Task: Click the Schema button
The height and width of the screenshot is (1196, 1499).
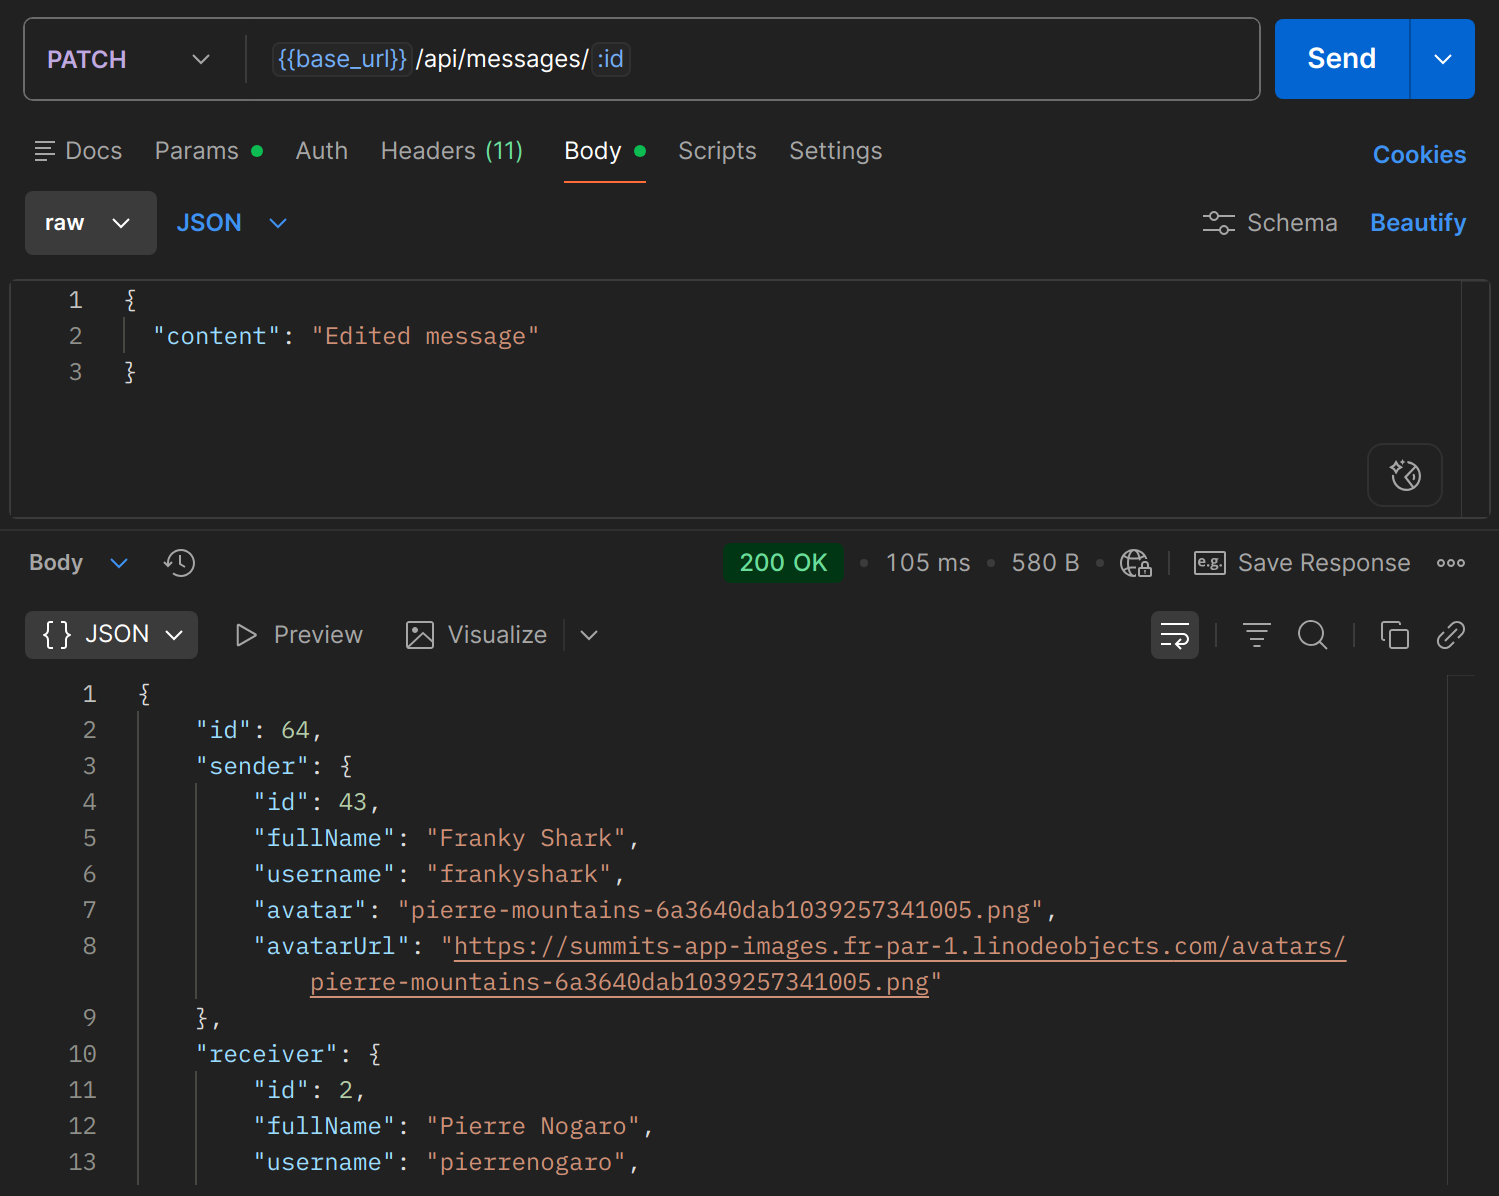Action: (x=1269, y=223)
